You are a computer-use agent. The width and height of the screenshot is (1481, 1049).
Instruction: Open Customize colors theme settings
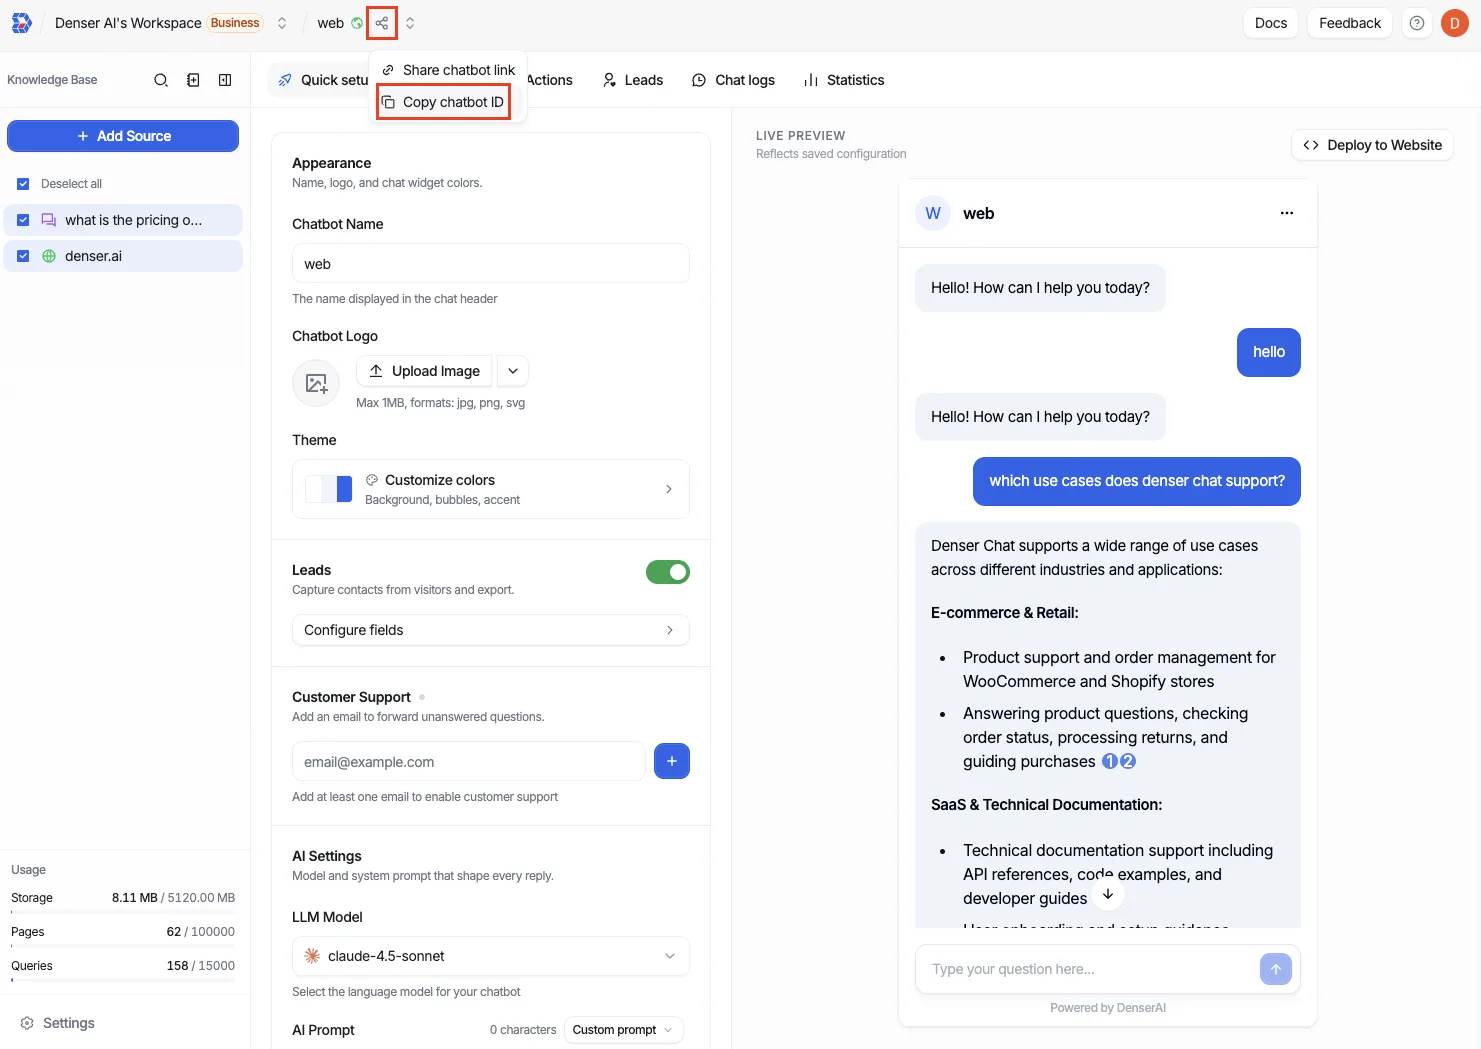point(491,489)
